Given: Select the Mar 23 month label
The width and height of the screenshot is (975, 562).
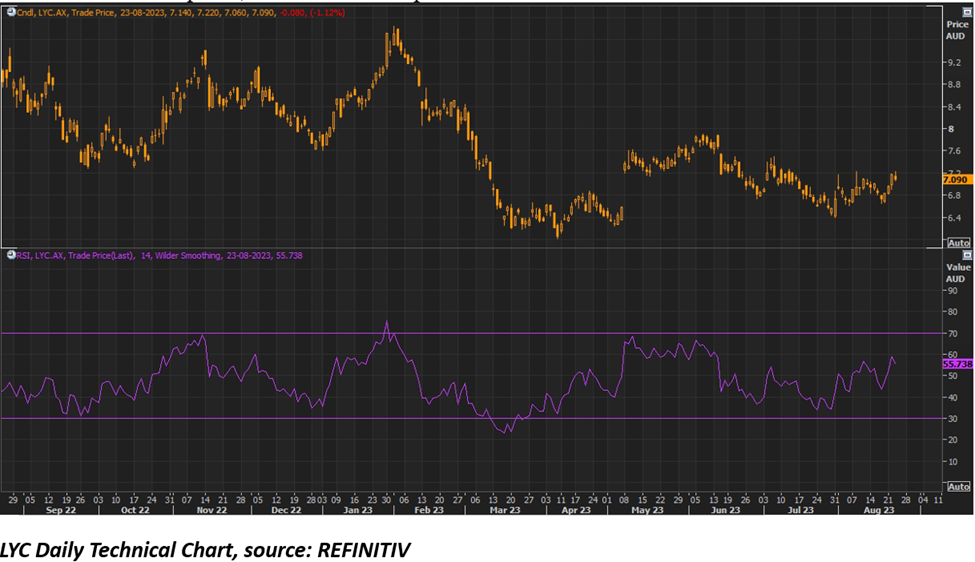Looking at the screenshot, I should click(505, 510).
